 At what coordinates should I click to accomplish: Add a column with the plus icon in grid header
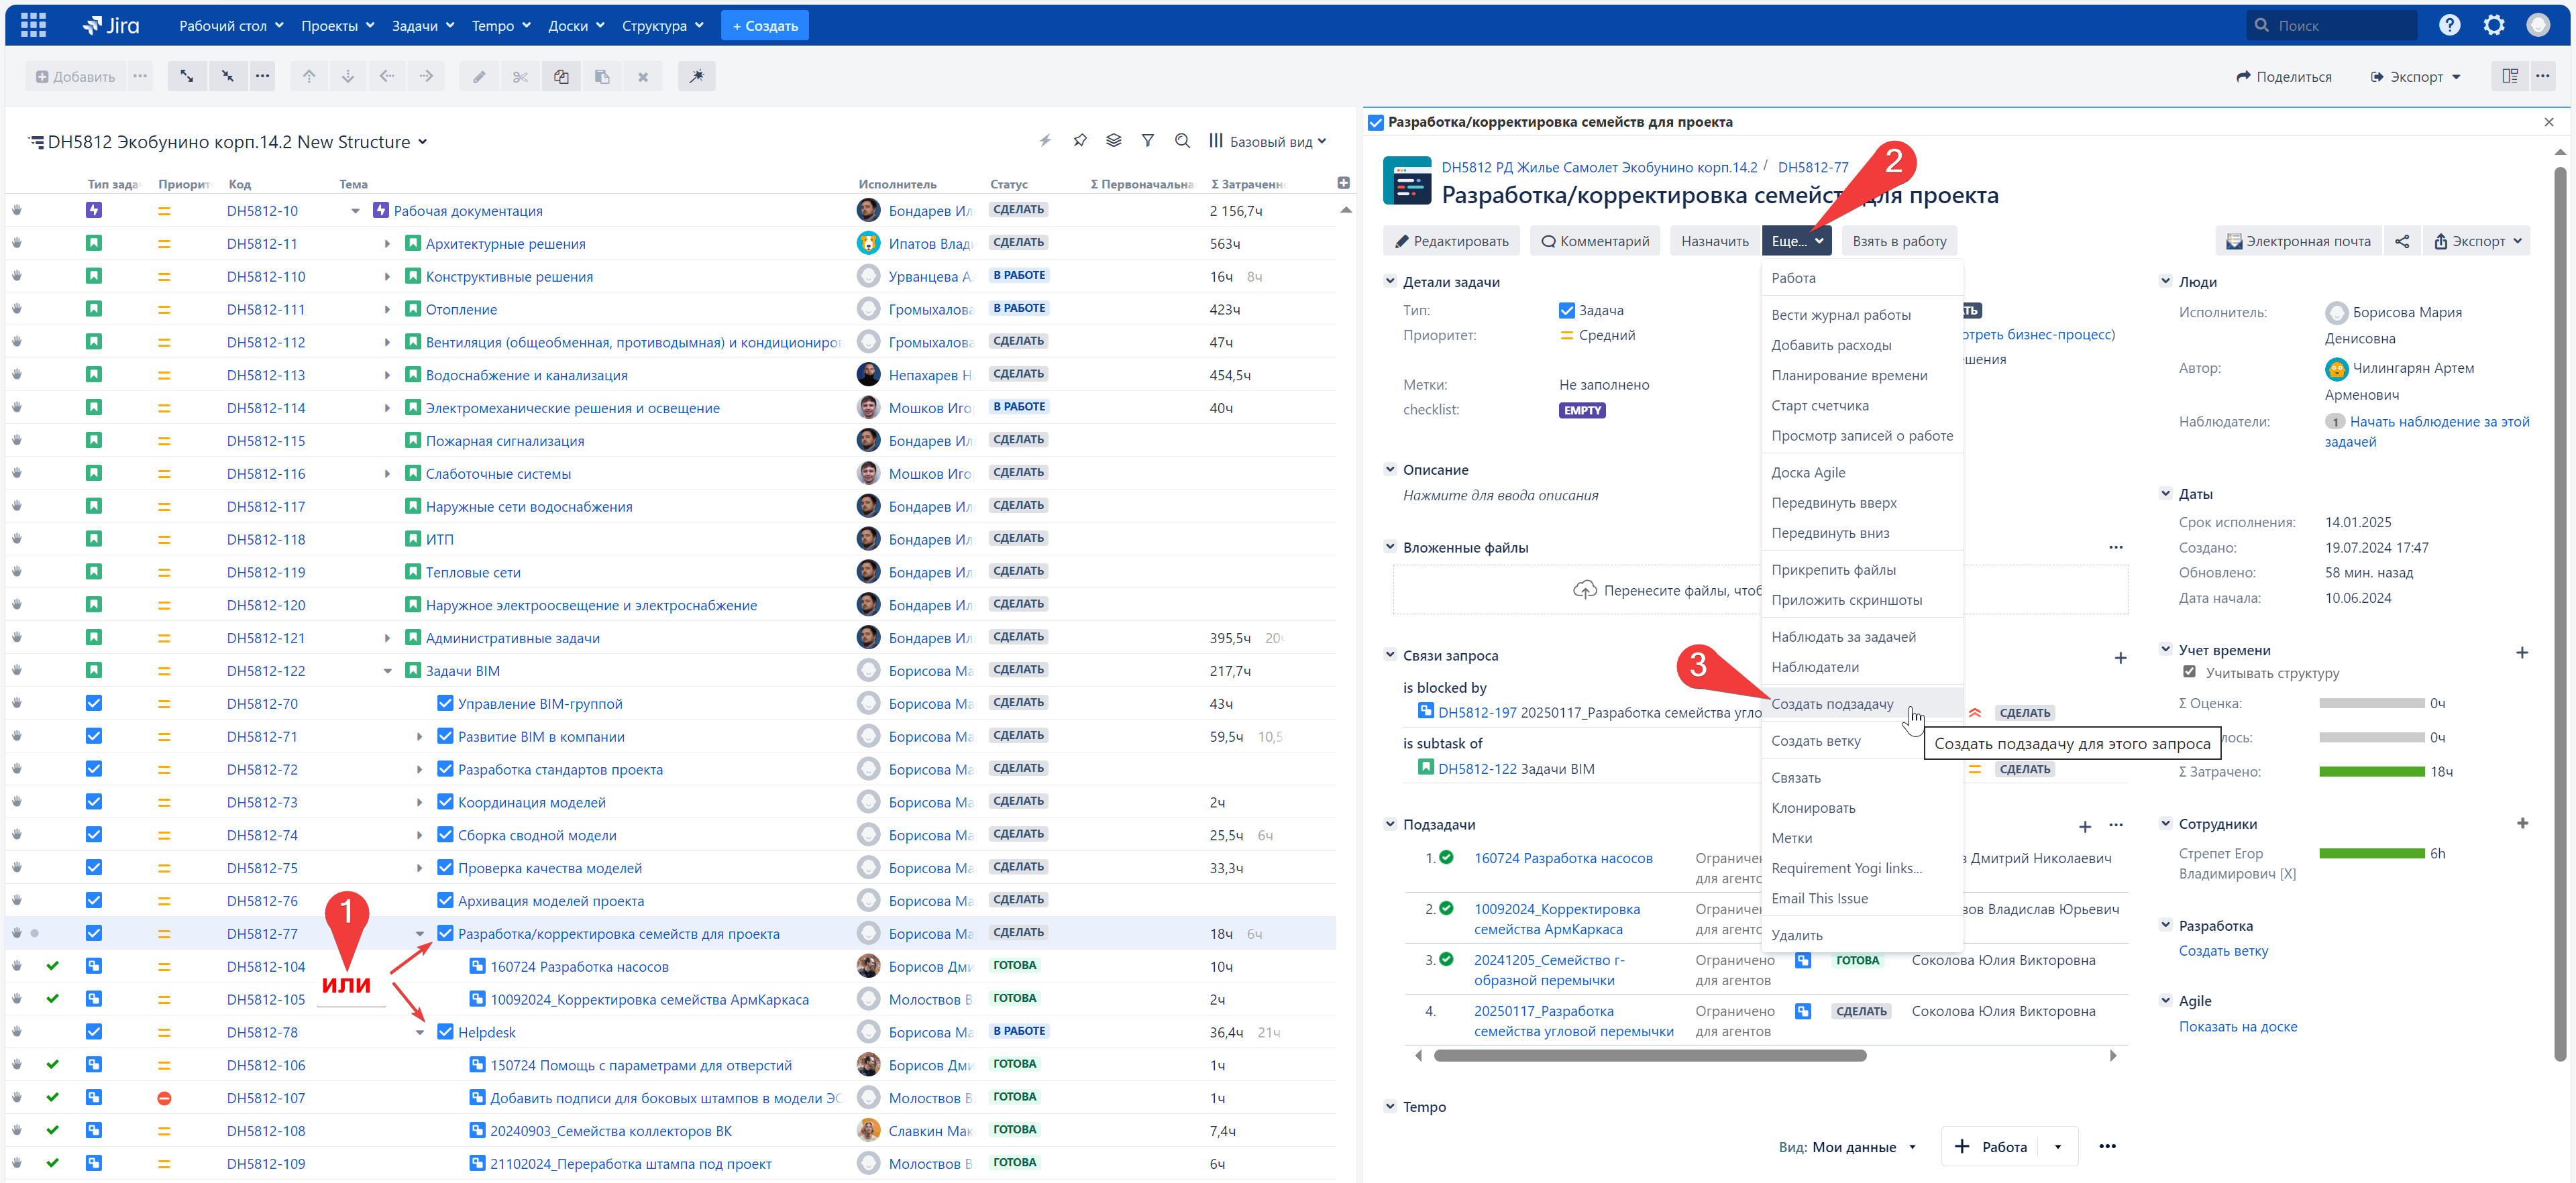pyautogui.click(x=1343, y=183)
